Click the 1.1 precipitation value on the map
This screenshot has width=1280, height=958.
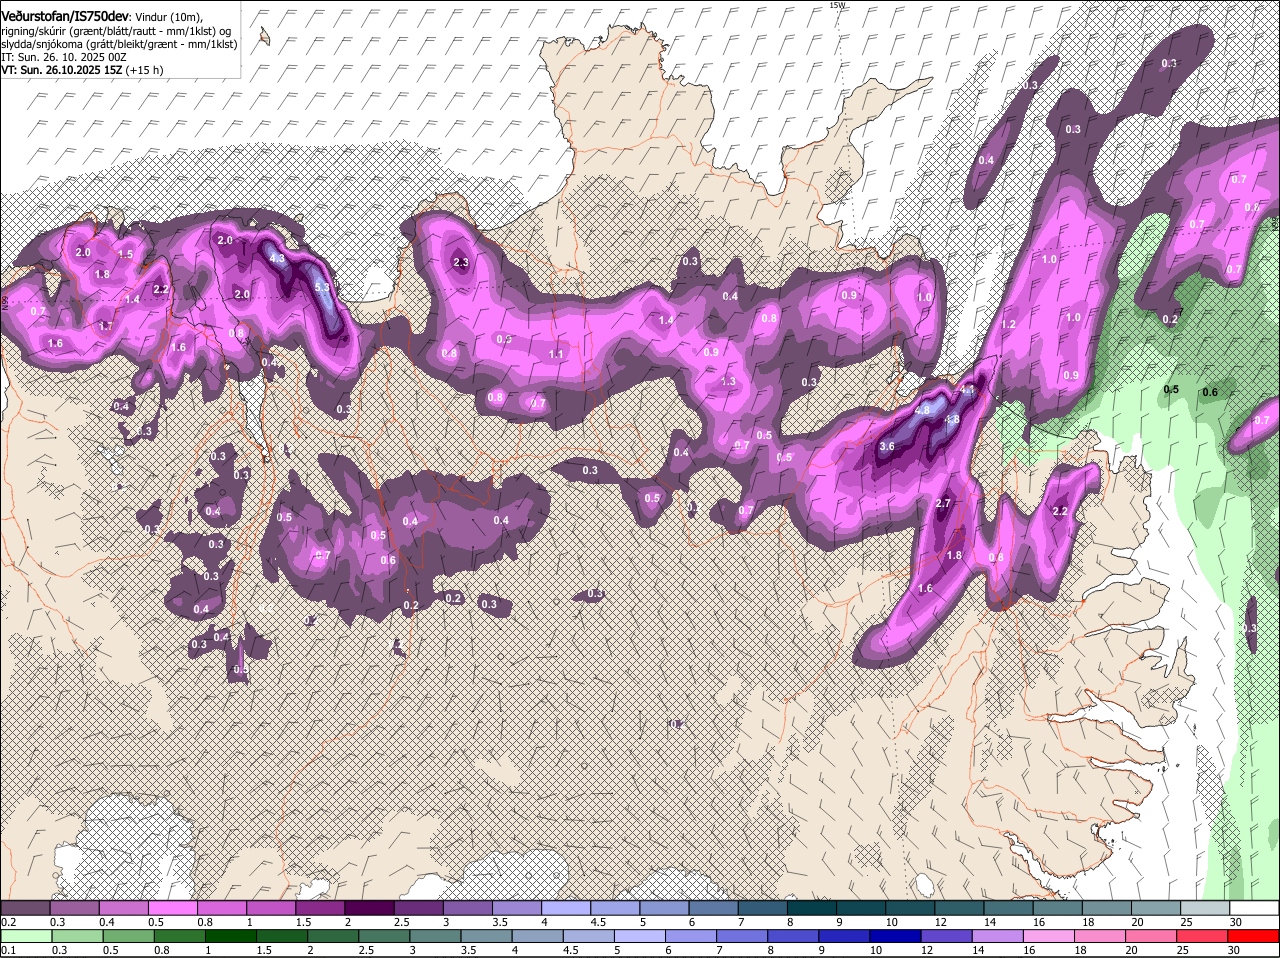coord(557,354)
